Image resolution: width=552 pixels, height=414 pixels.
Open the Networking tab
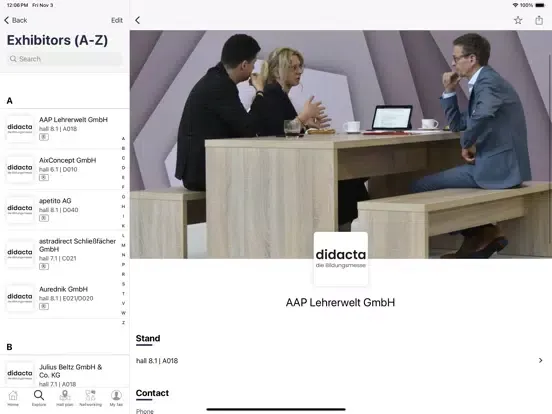point(90,398)
